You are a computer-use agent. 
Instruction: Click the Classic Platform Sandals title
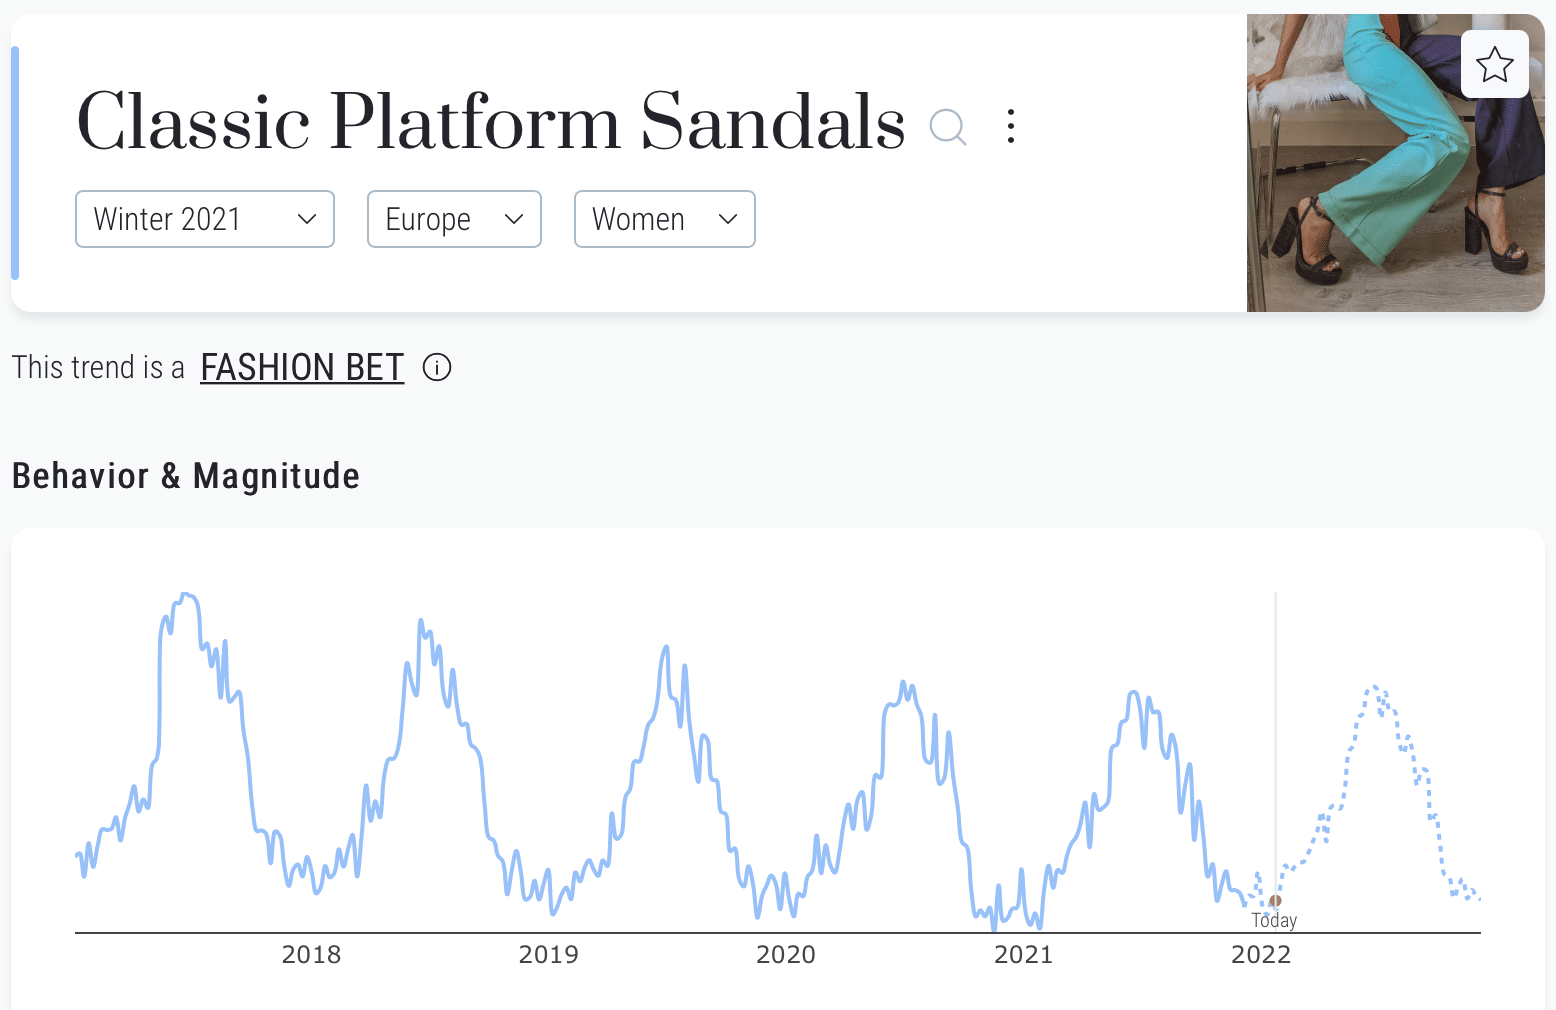[x=490, y=122]
